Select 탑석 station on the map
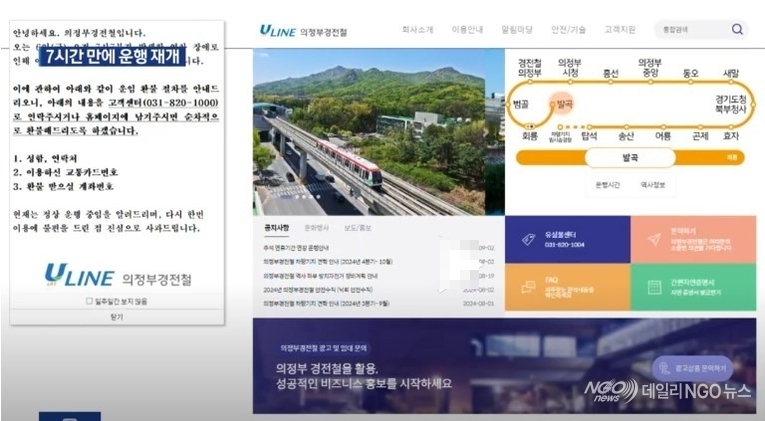 click(589, 135)
